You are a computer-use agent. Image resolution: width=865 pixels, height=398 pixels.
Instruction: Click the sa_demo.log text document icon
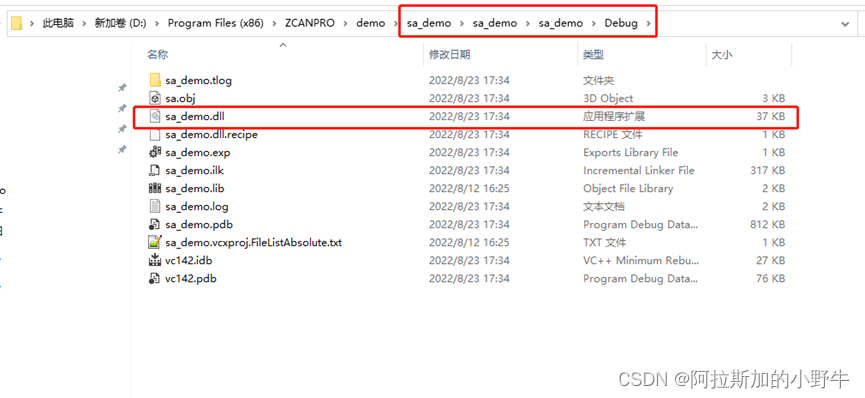point(155,206)
